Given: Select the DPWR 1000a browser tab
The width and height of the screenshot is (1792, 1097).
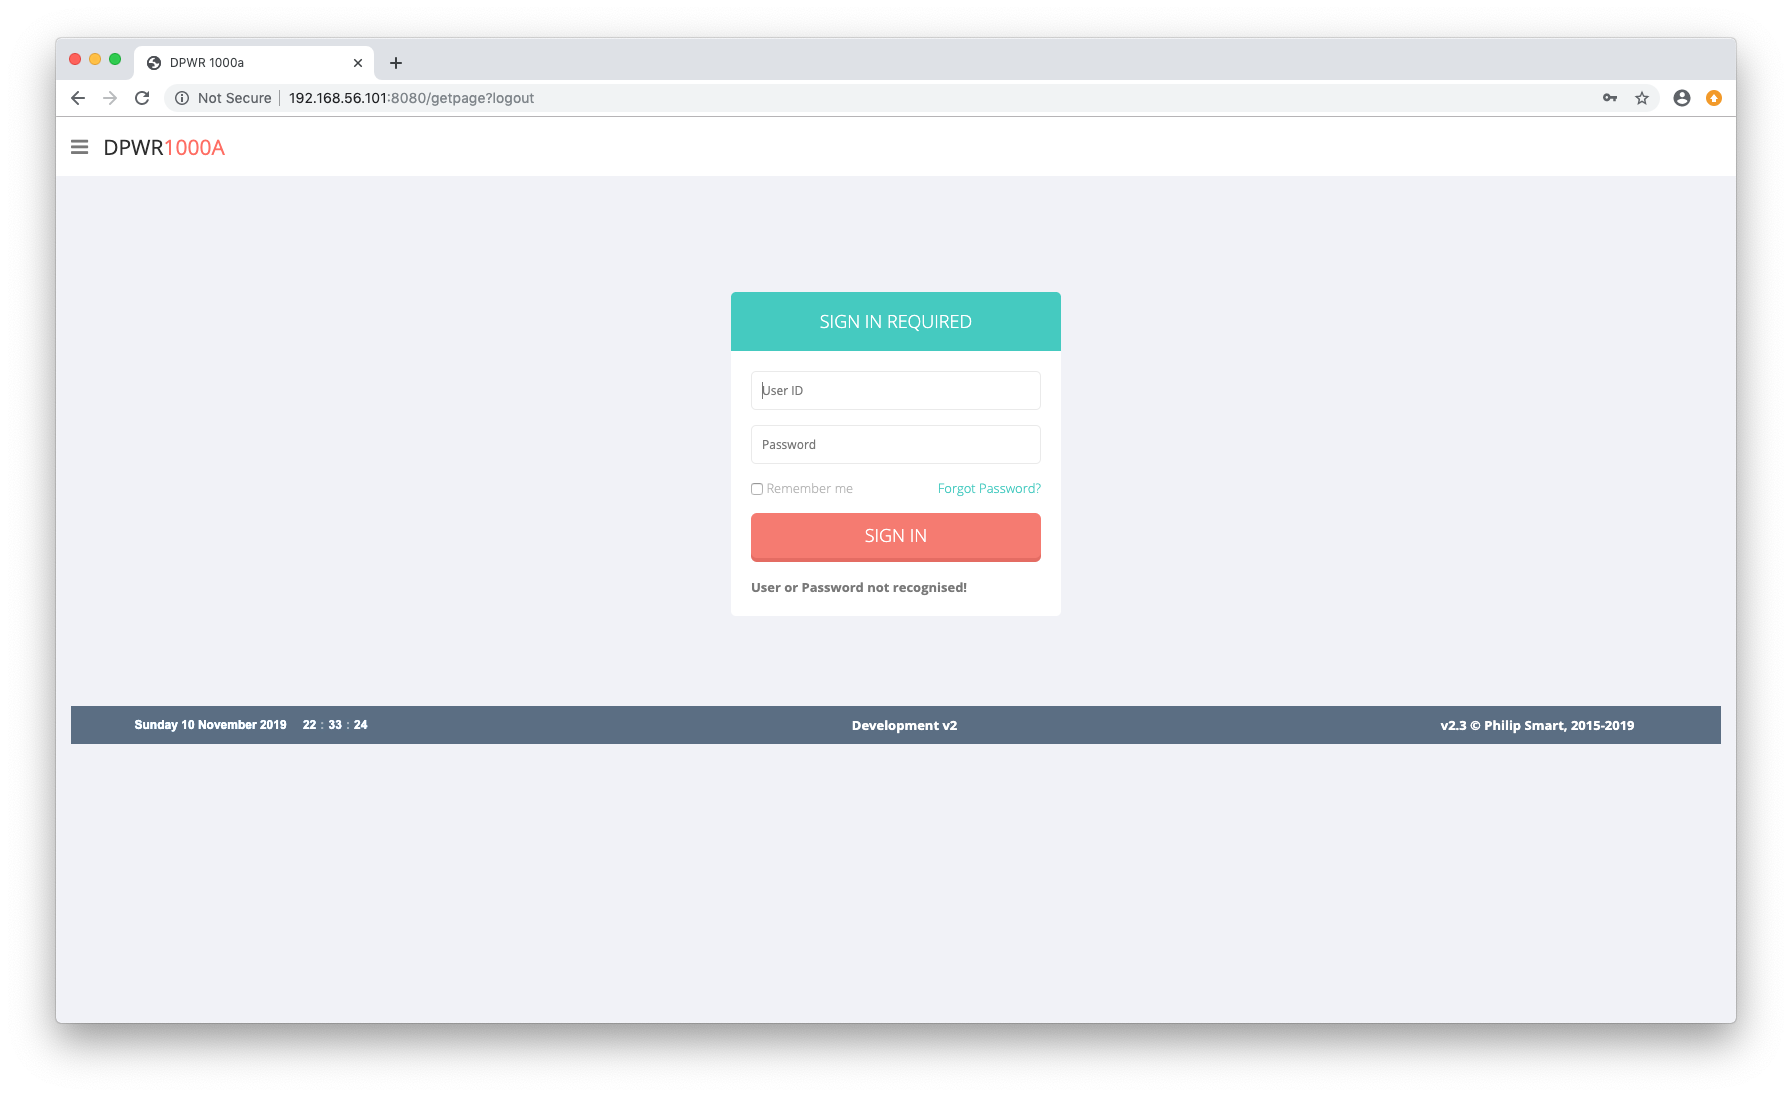Looking at the screenshot, I should tap(240, 63).
